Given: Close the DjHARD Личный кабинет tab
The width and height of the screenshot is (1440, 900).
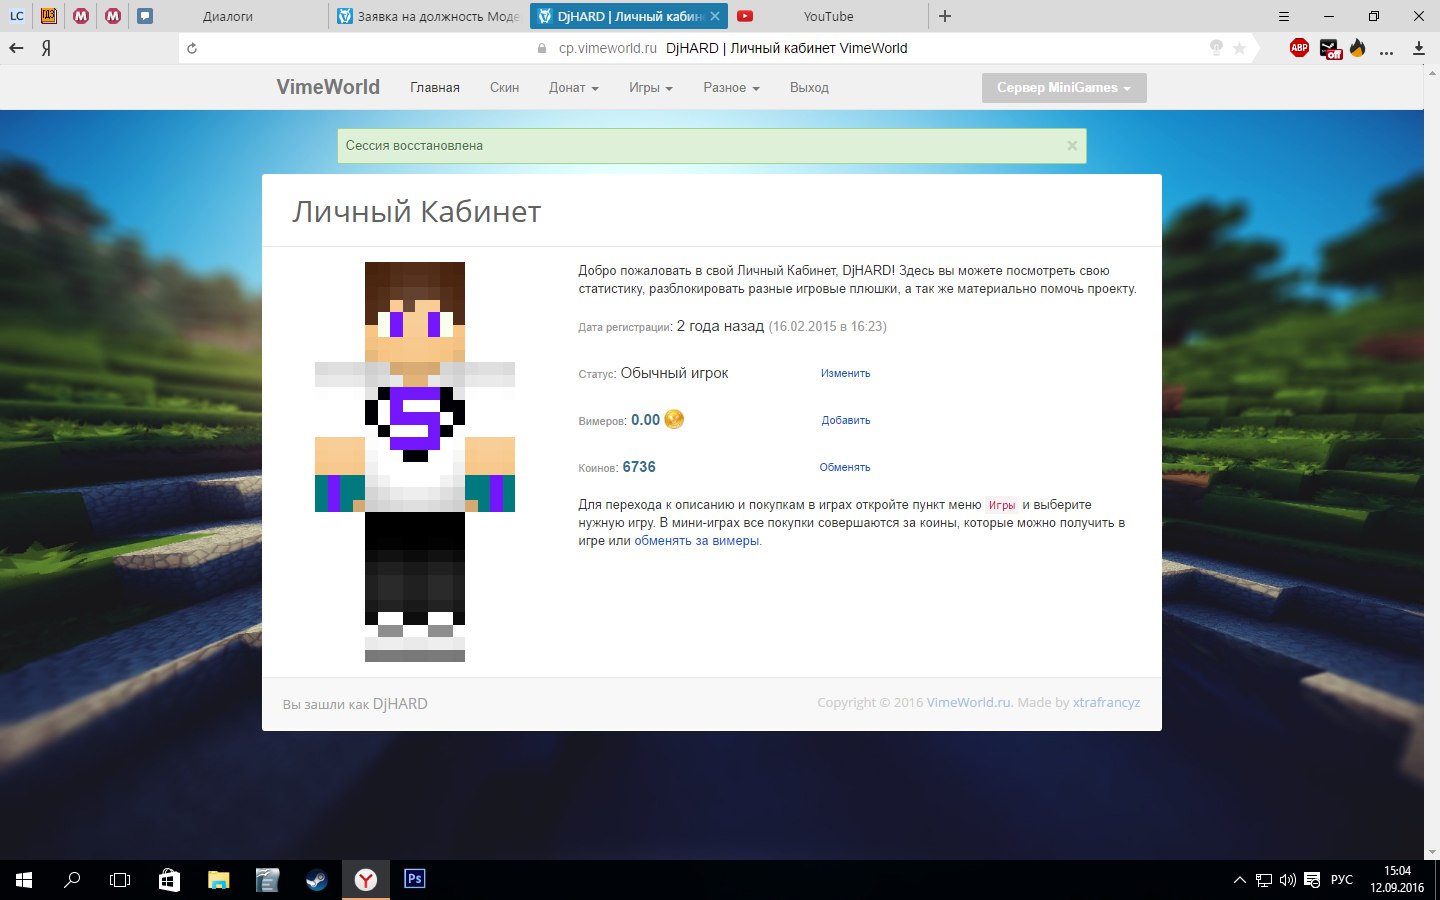Looking at the screenshot, I should pos(715,16).
